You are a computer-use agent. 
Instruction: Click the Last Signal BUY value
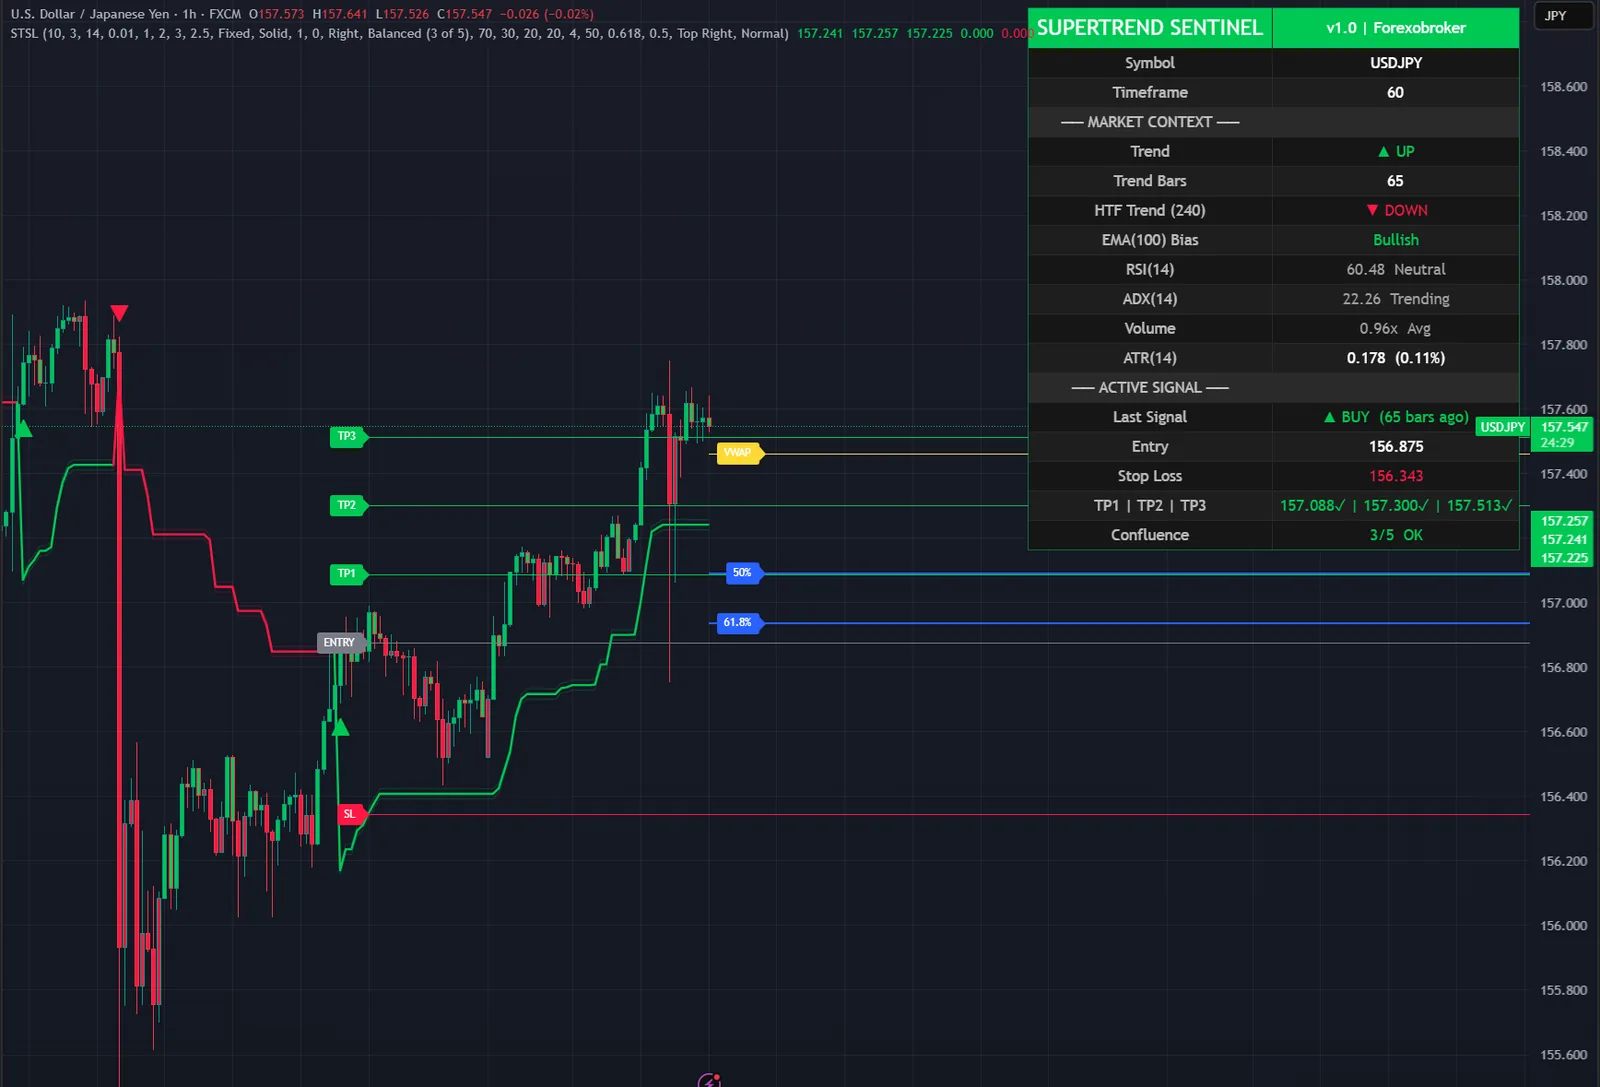pos(1396,417)
